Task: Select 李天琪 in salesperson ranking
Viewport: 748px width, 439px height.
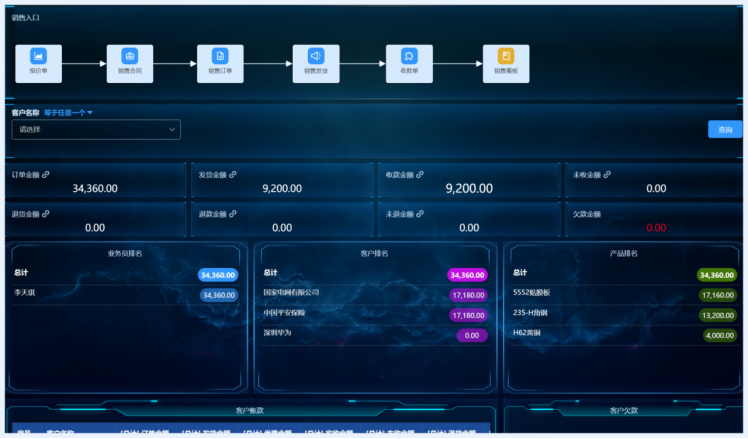Action: coord(25,293)
